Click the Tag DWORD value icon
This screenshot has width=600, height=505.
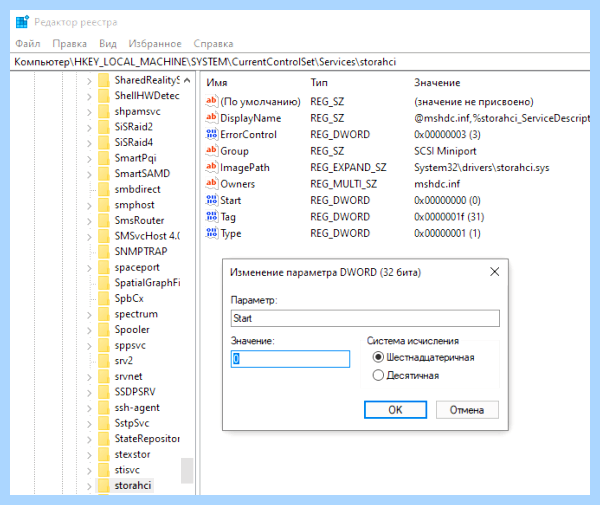click(212, 217)
